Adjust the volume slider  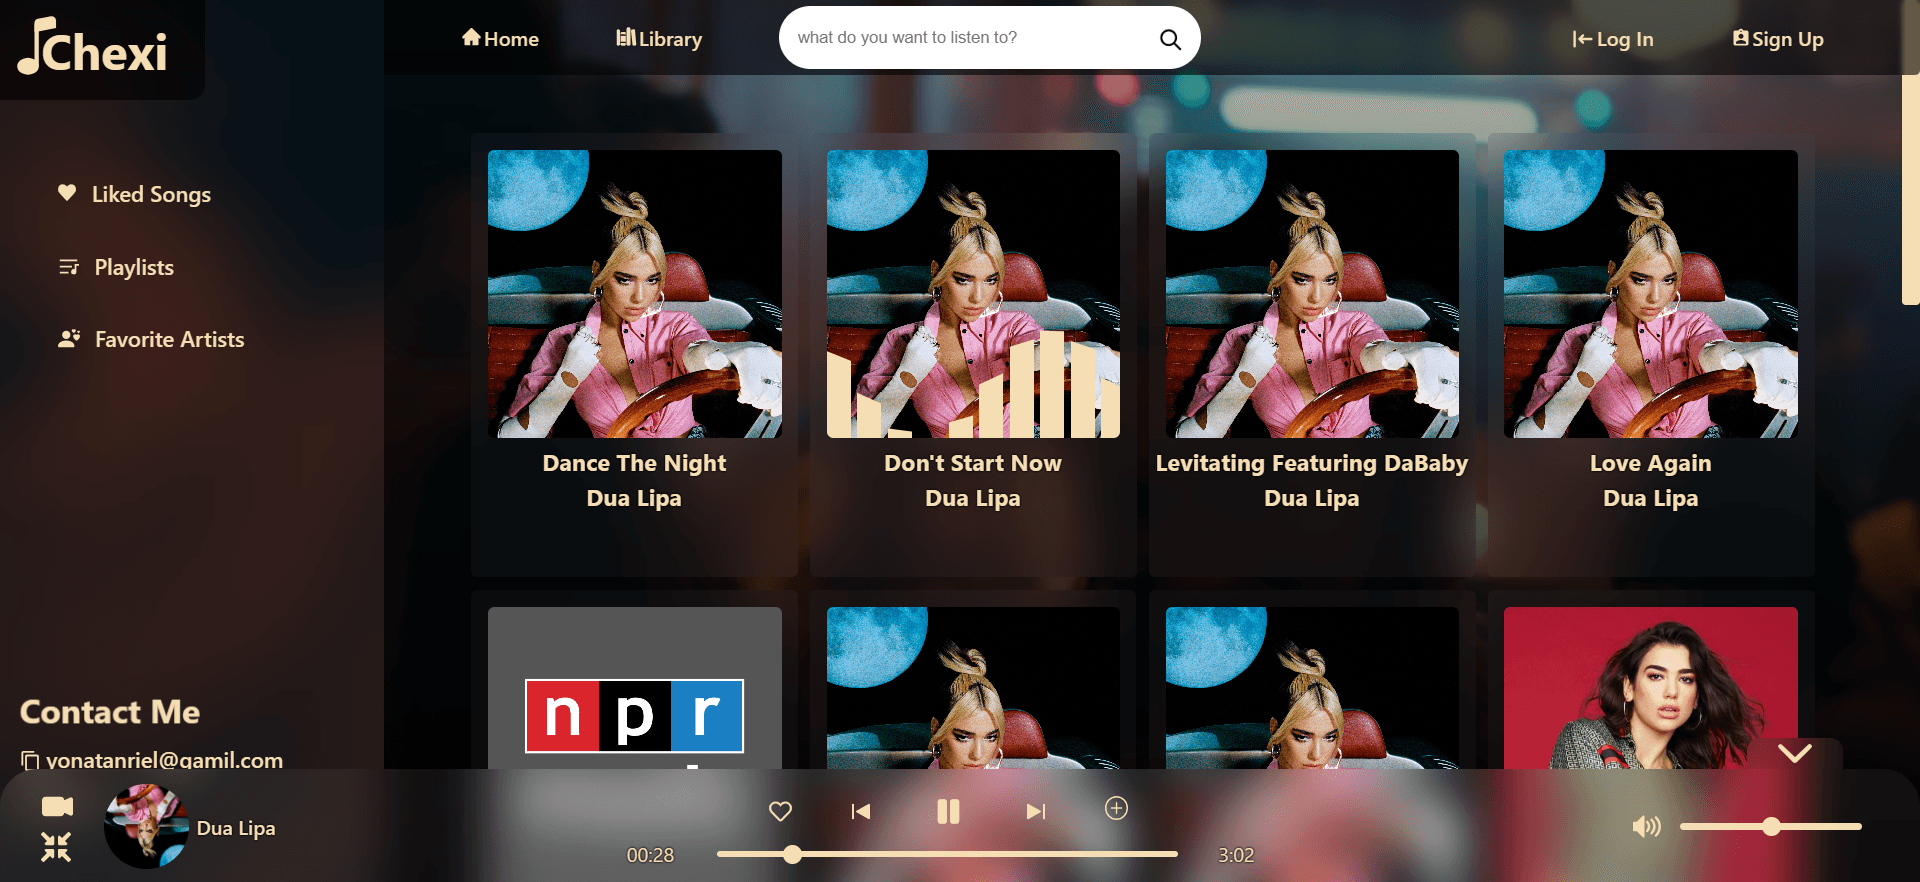click(x=1770, y=826)
